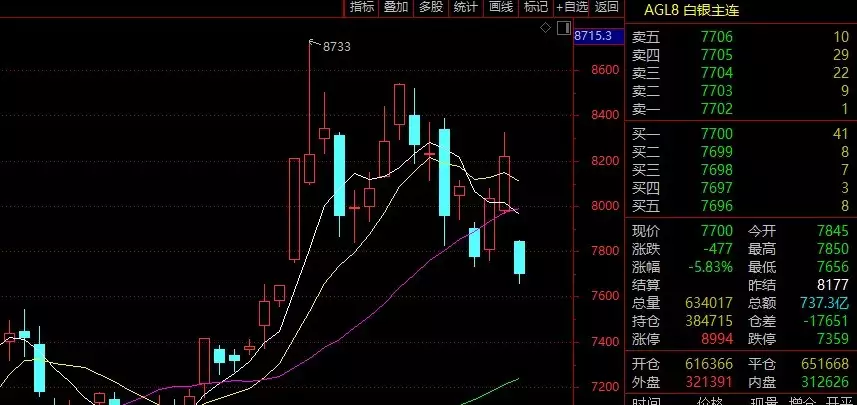Image resolution: width=857 pixels, height=405 pixels.
Task: Click the 卖一 ask price 7702
Action: click(x=717, y=109)
